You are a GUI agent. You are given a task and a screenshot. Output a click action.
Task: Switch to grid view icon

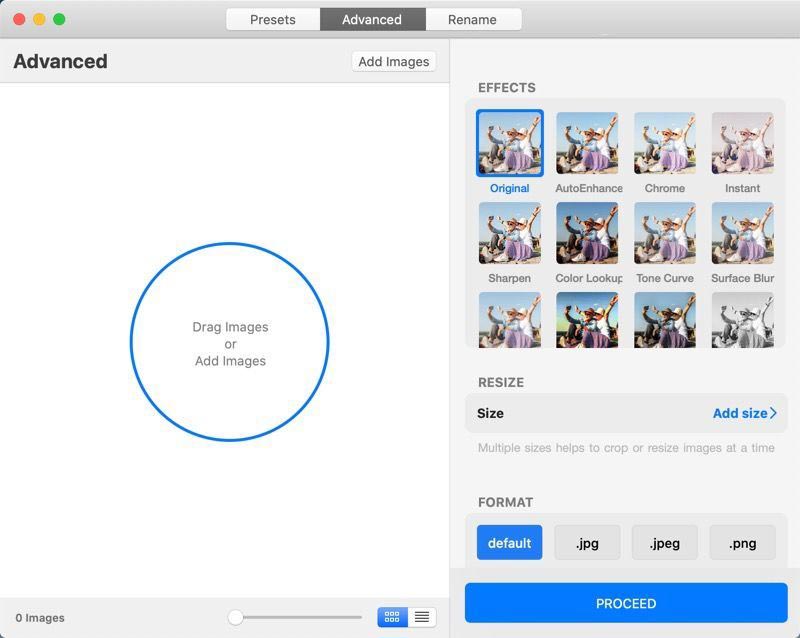coord(392,617)
